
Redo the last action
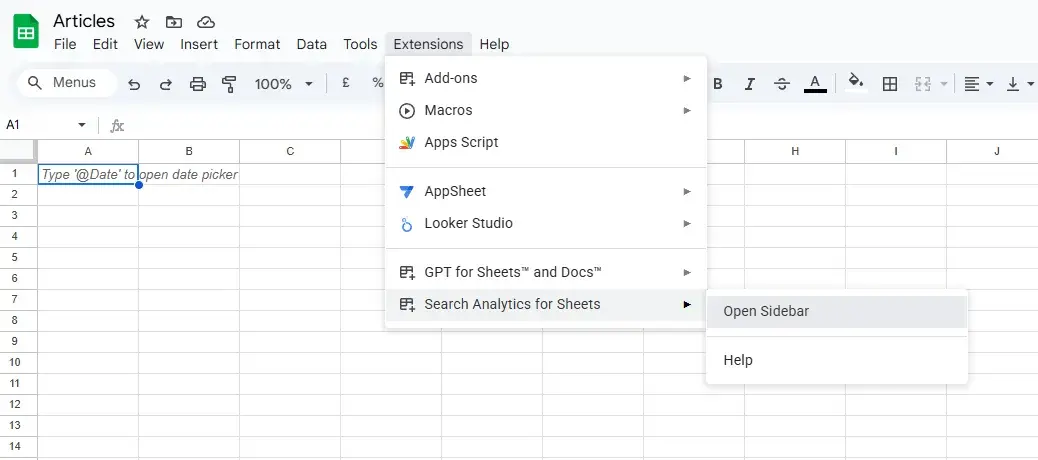pos(166,84)
